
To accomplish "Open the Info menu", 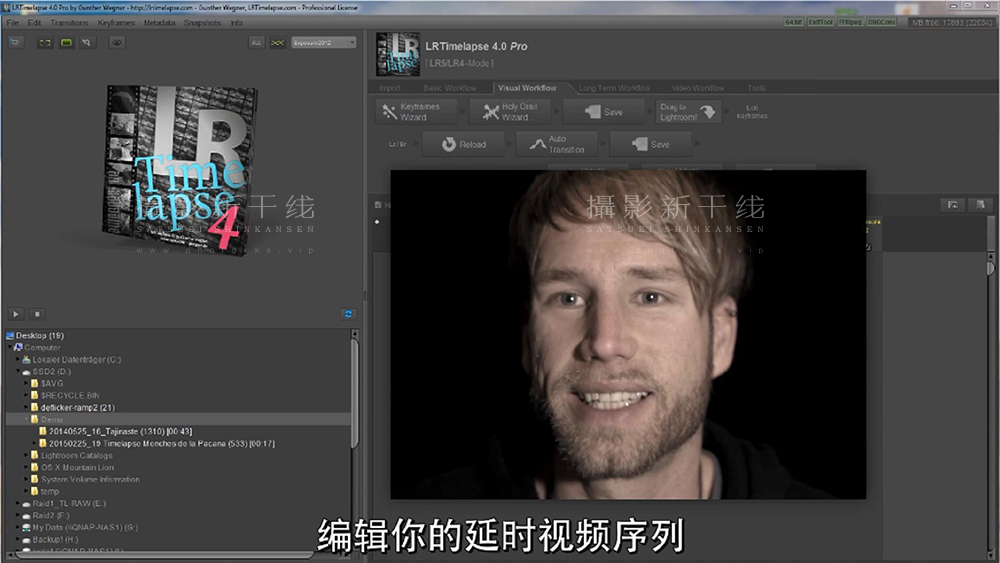I will click(237, 22).
